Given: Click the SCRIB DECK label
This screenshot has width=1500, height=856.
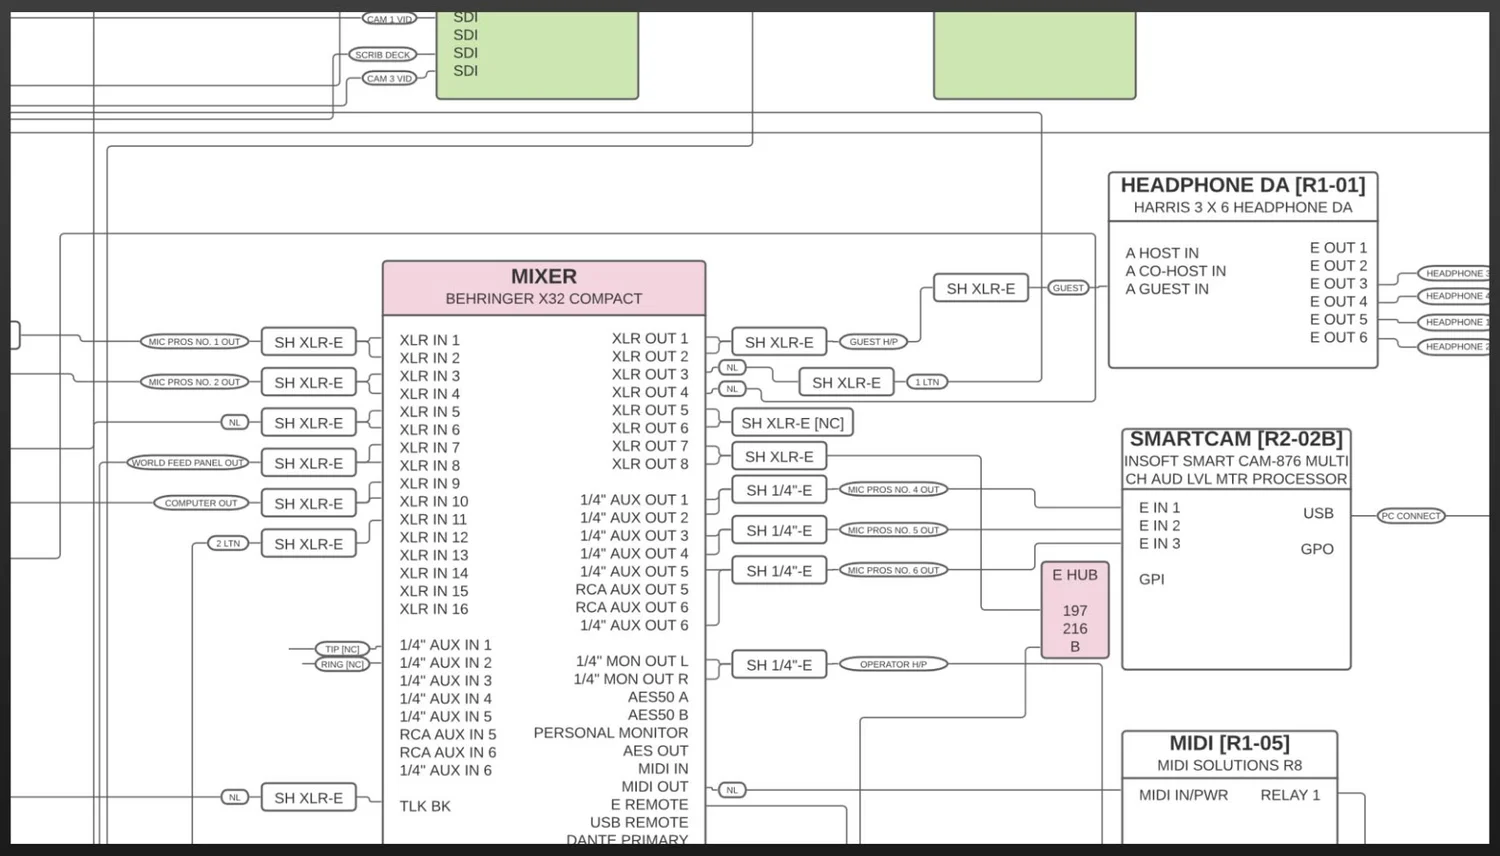Looking at the screenshot, I should [382, 55].
